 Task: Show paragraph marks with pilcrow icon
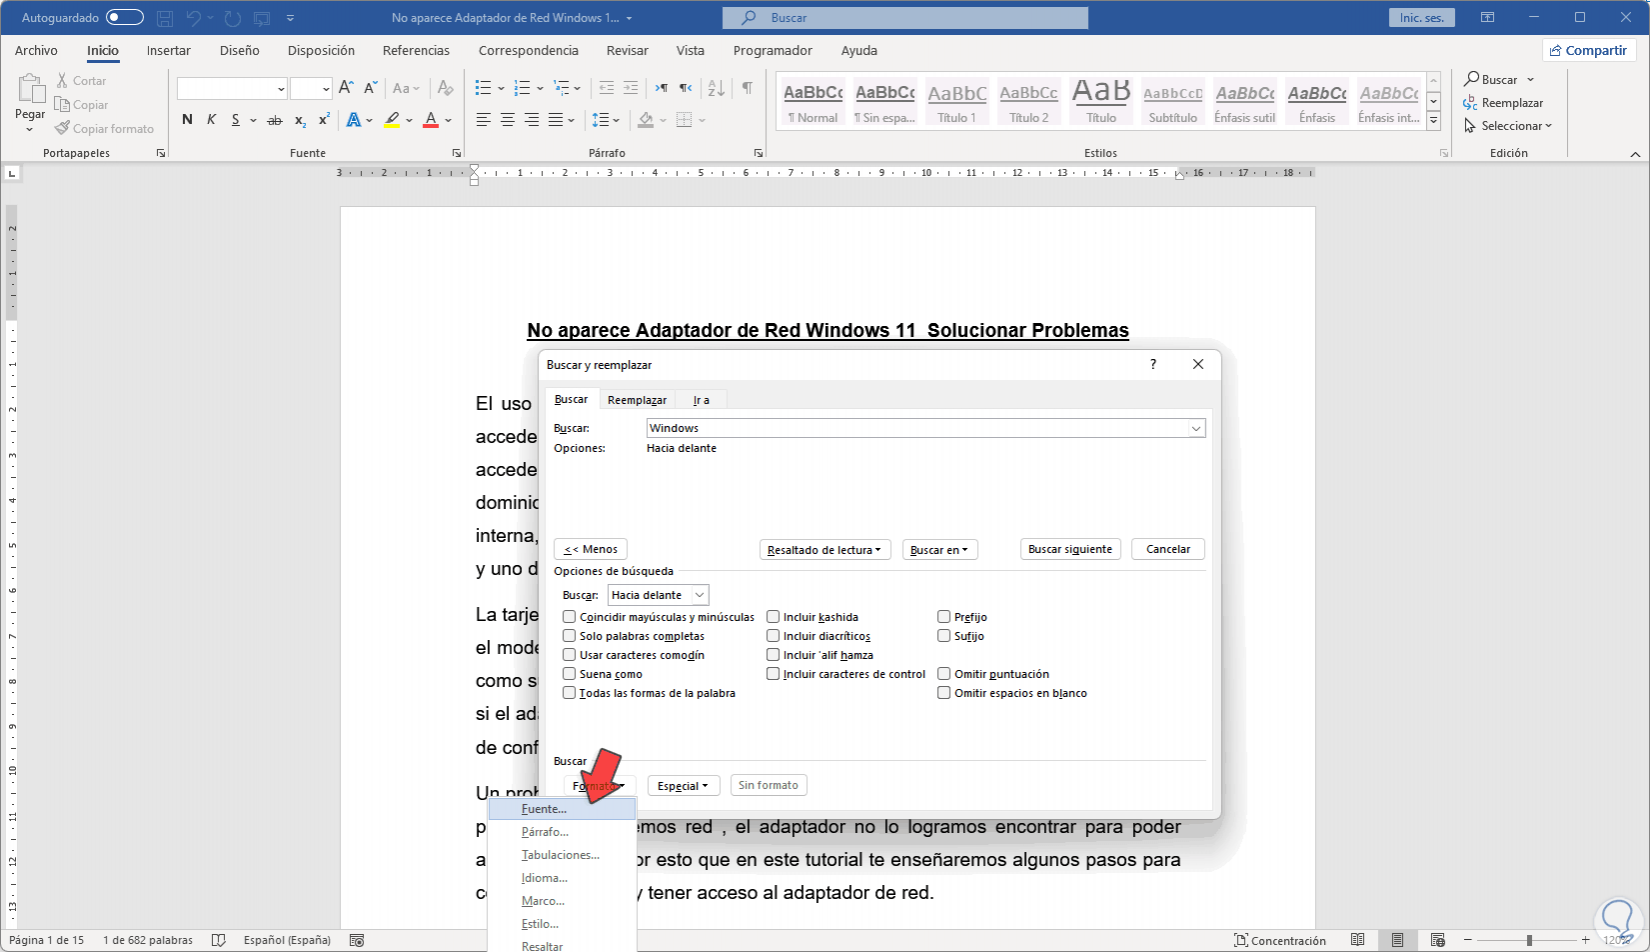click(747, 88)
